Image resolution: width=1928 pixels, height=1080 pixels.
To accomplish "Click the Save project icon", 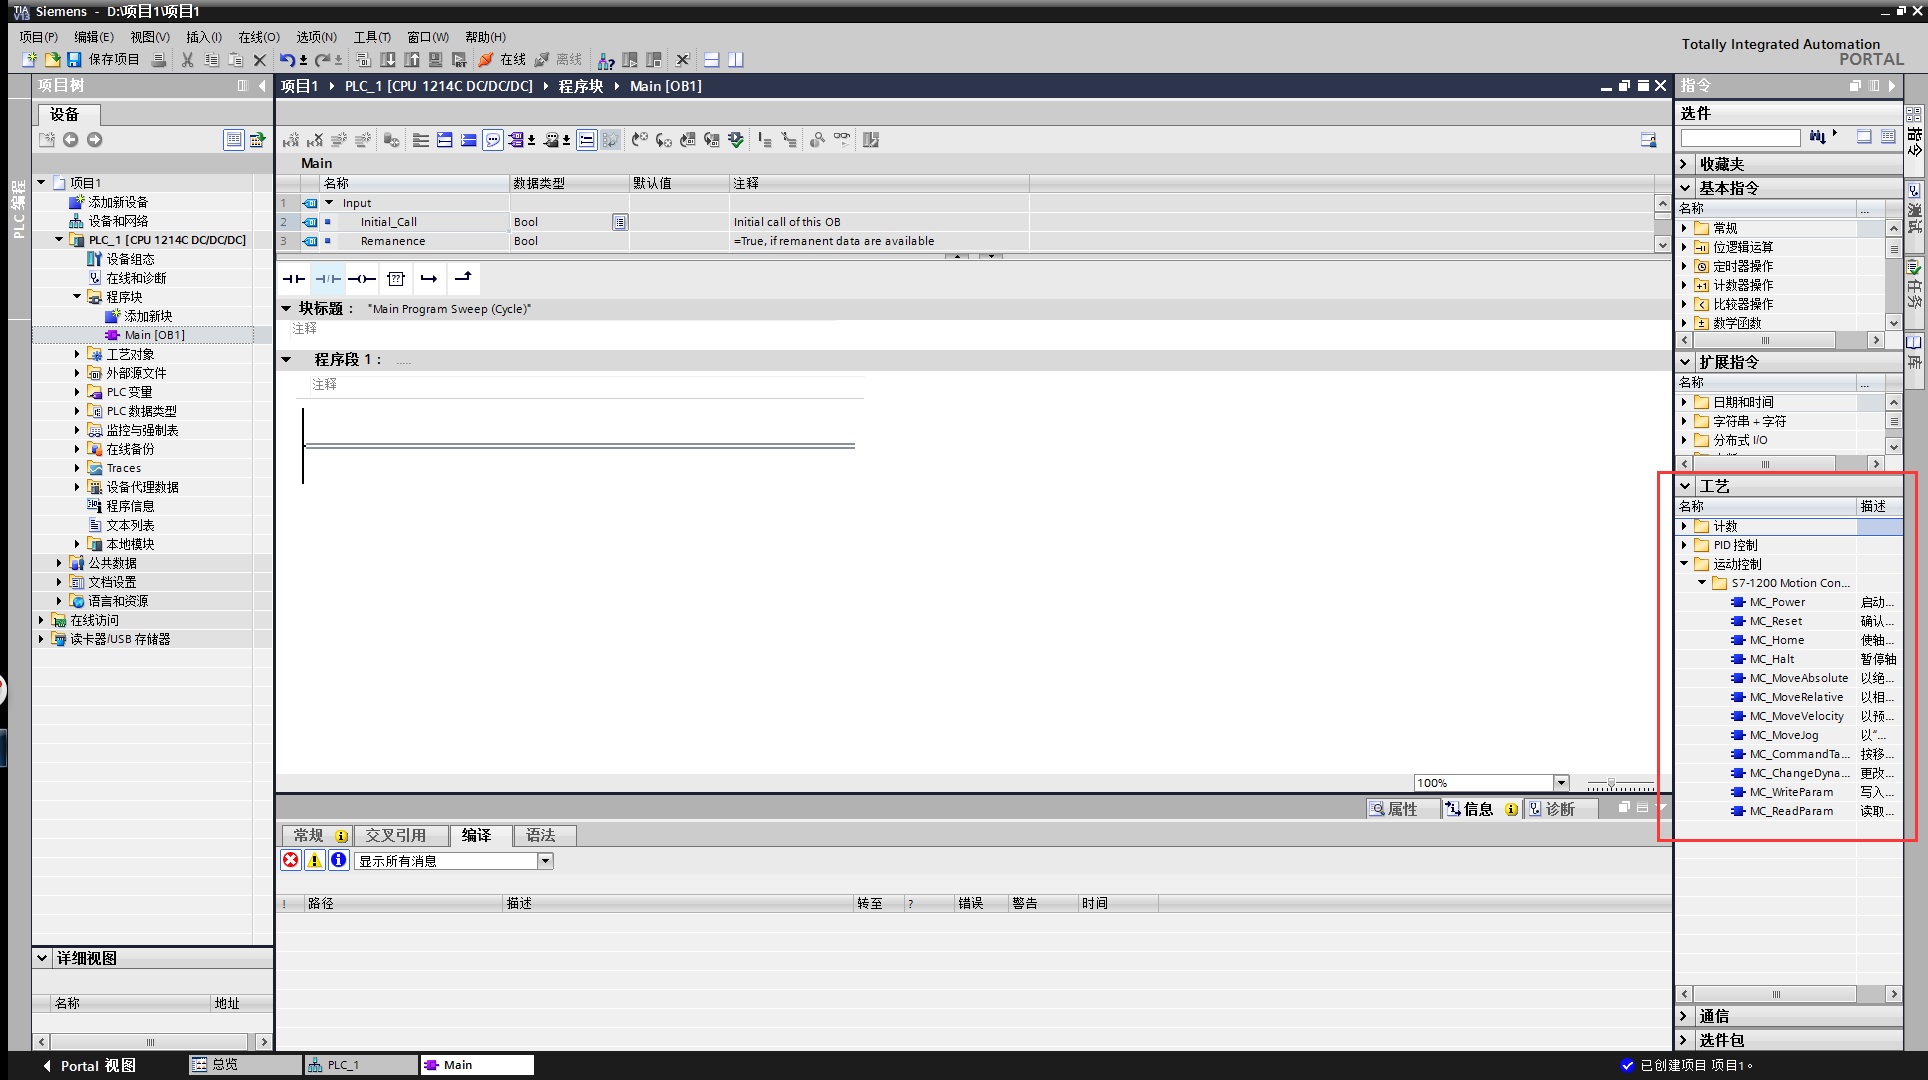I will tap(74, 60).
